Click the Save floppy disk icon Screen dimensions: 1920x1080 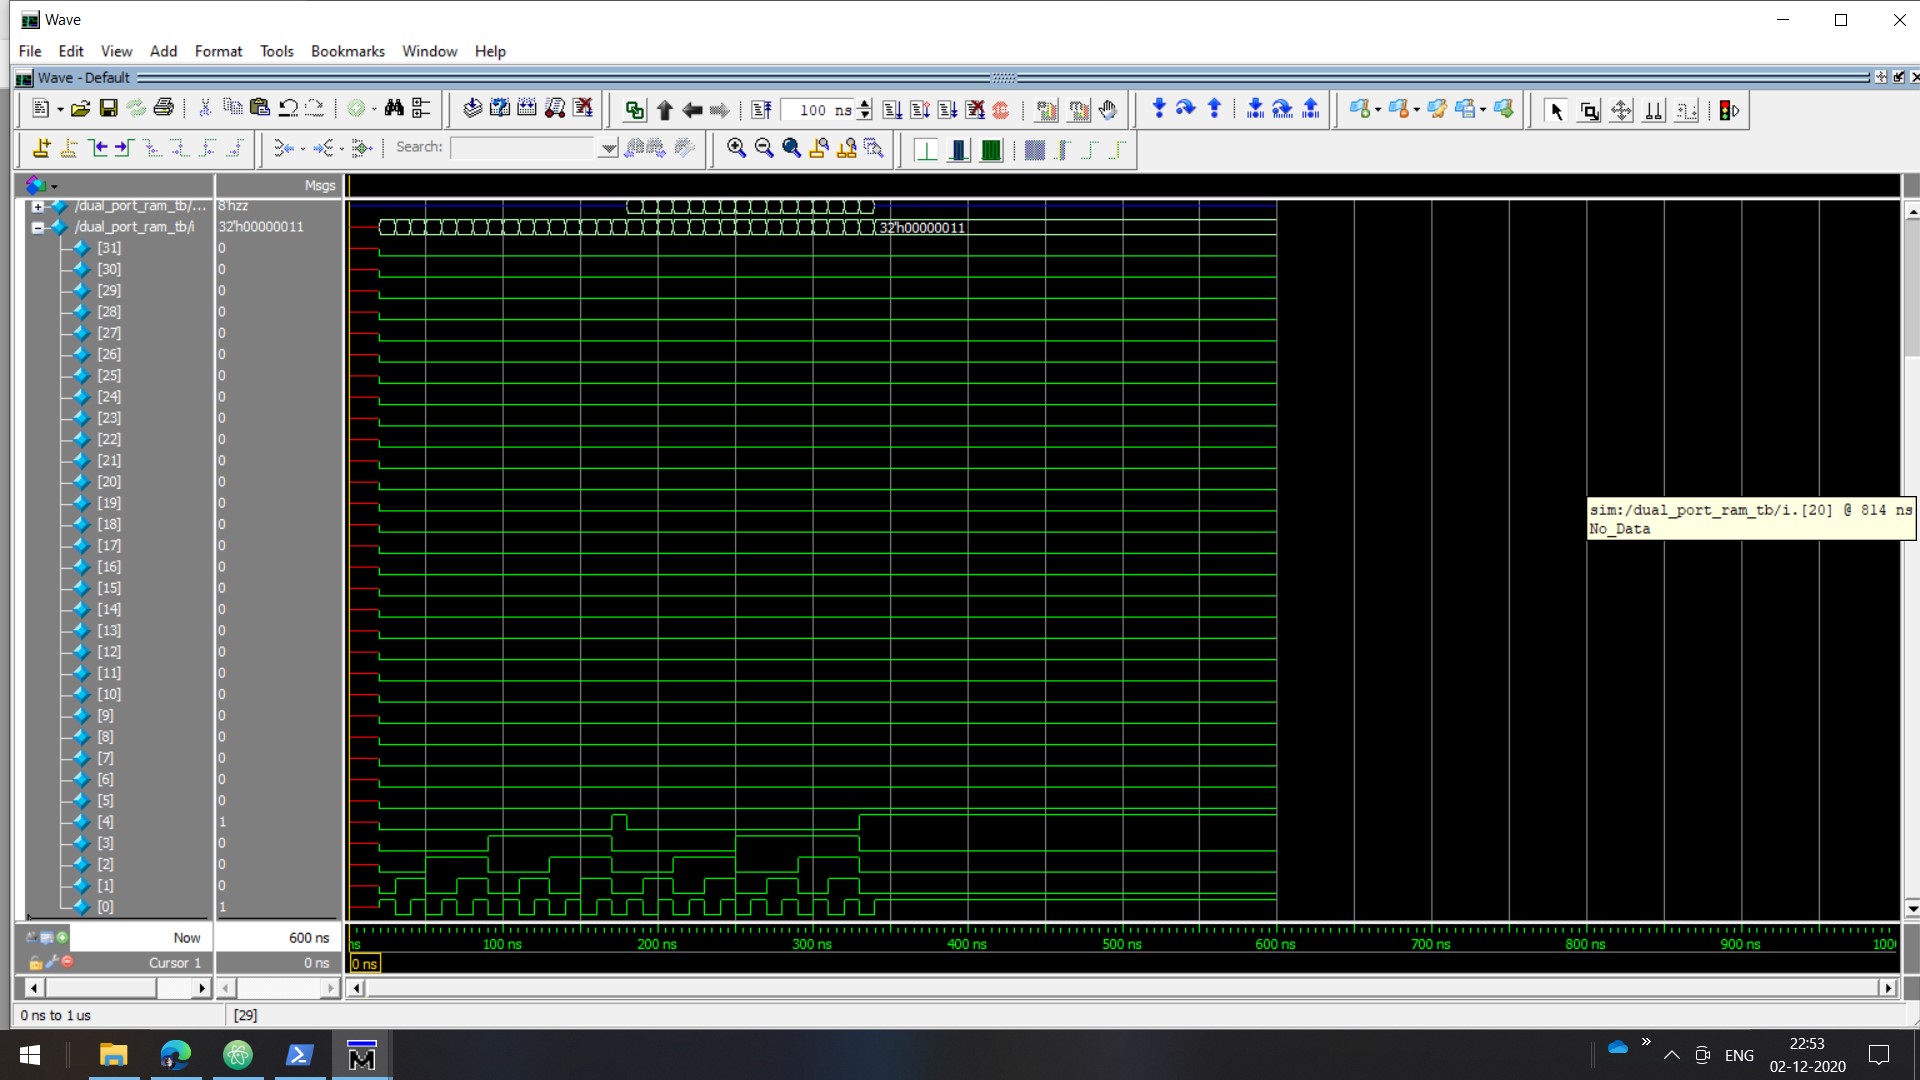(109, 109)
